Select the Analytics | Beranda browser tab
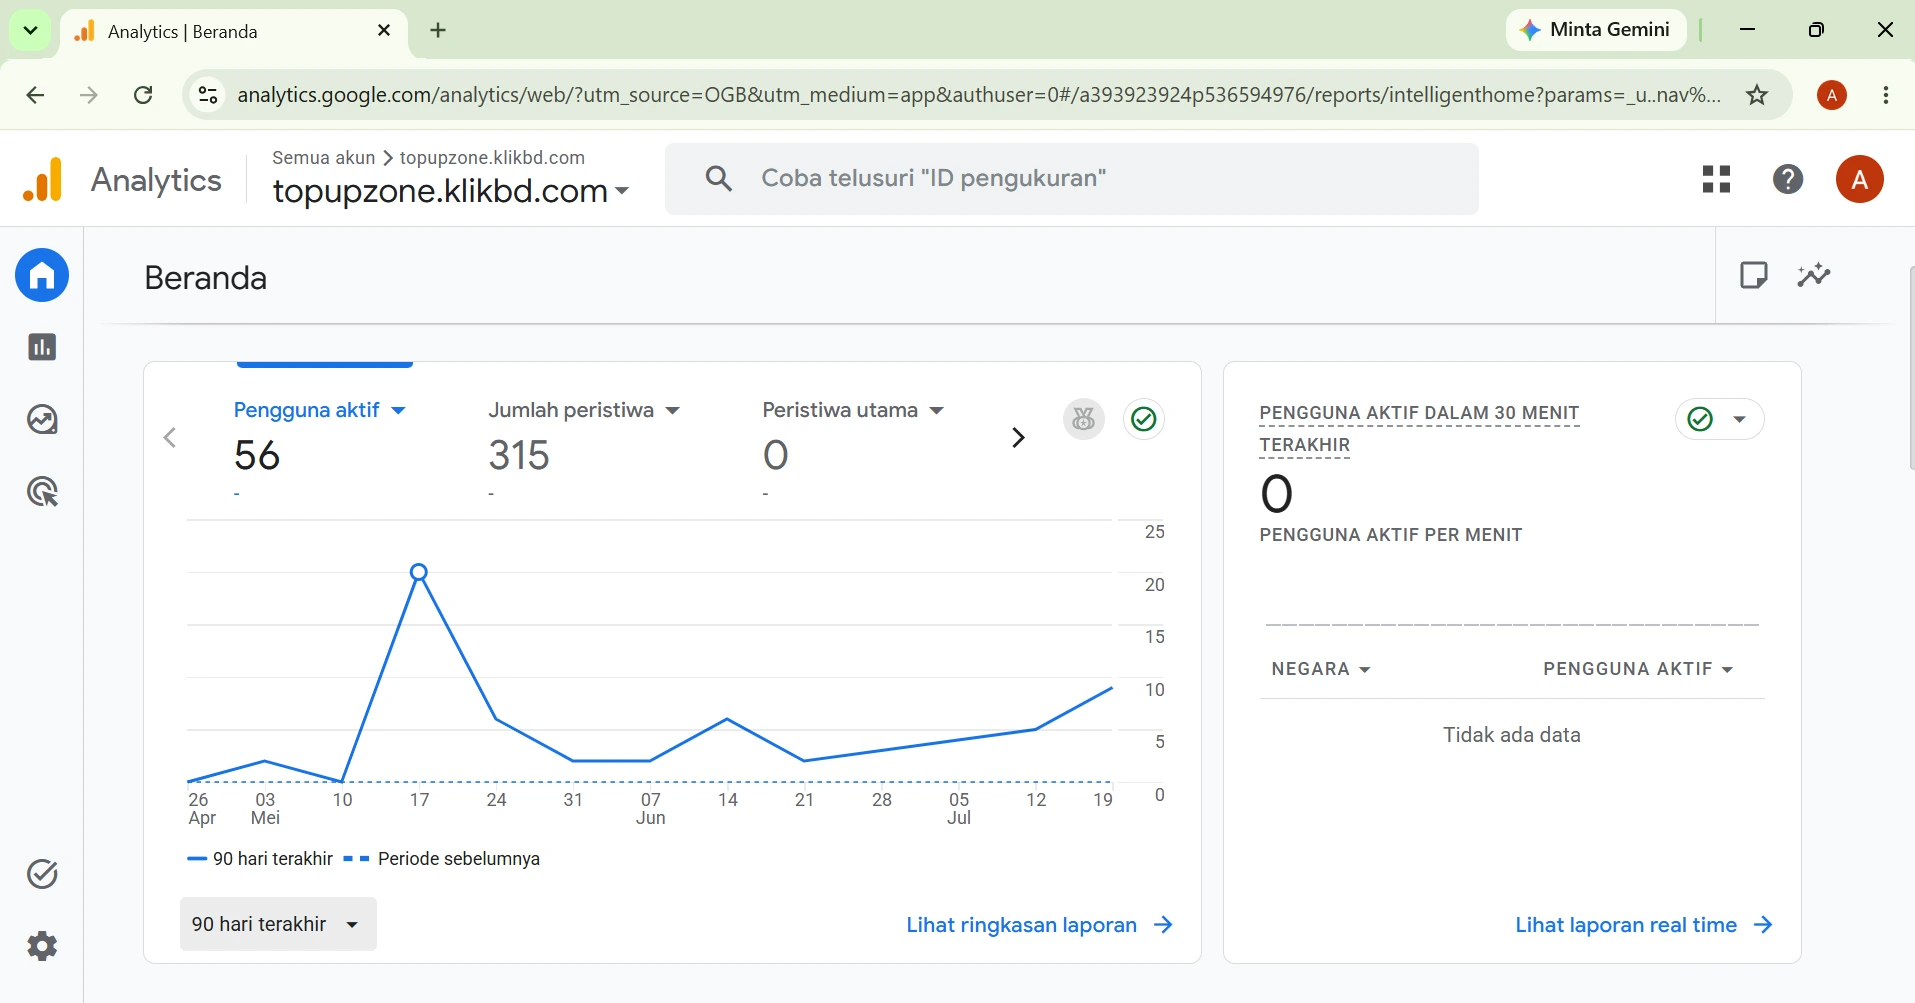Viewport: 1915px width, 1003px height. click(234, 32)
